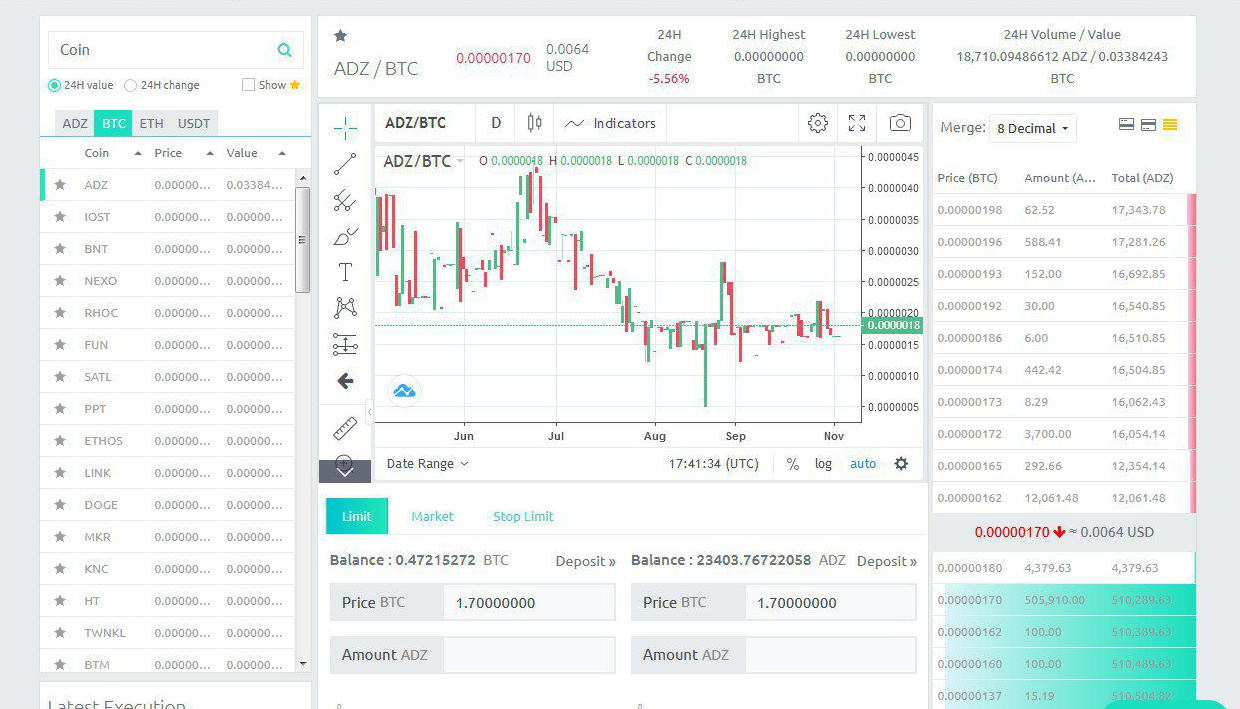Image resolution: width=1240 pixels, height=709 pixels.
Task: Click sell order at price 0.00000198
Action: coord(1064,210)
